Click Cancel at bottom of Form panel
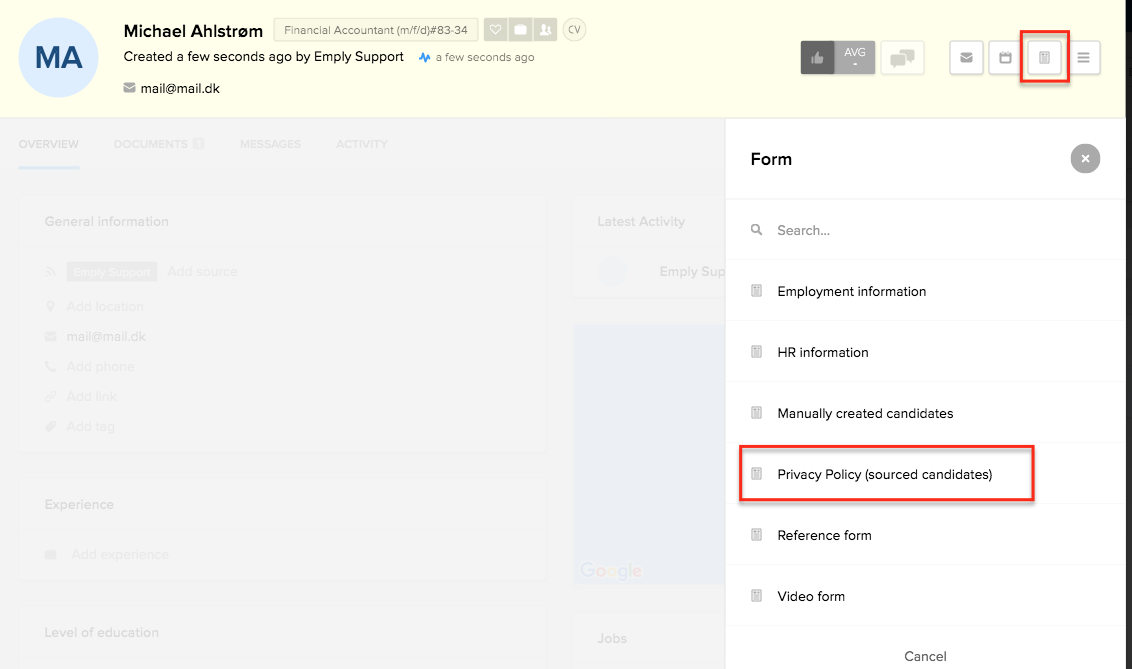 925,656
